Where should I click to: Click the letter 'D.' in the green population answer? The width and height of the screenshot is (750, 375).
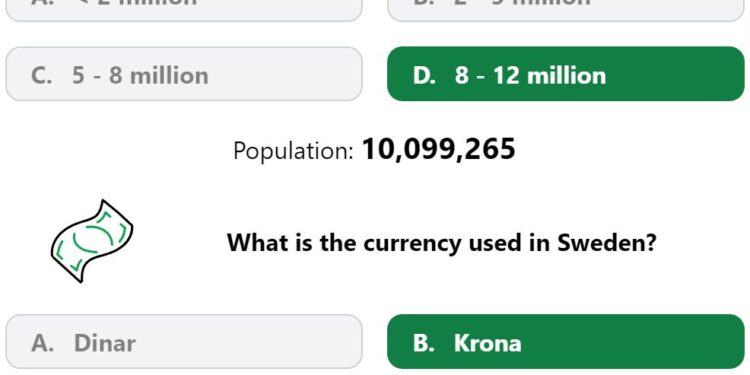424,76
